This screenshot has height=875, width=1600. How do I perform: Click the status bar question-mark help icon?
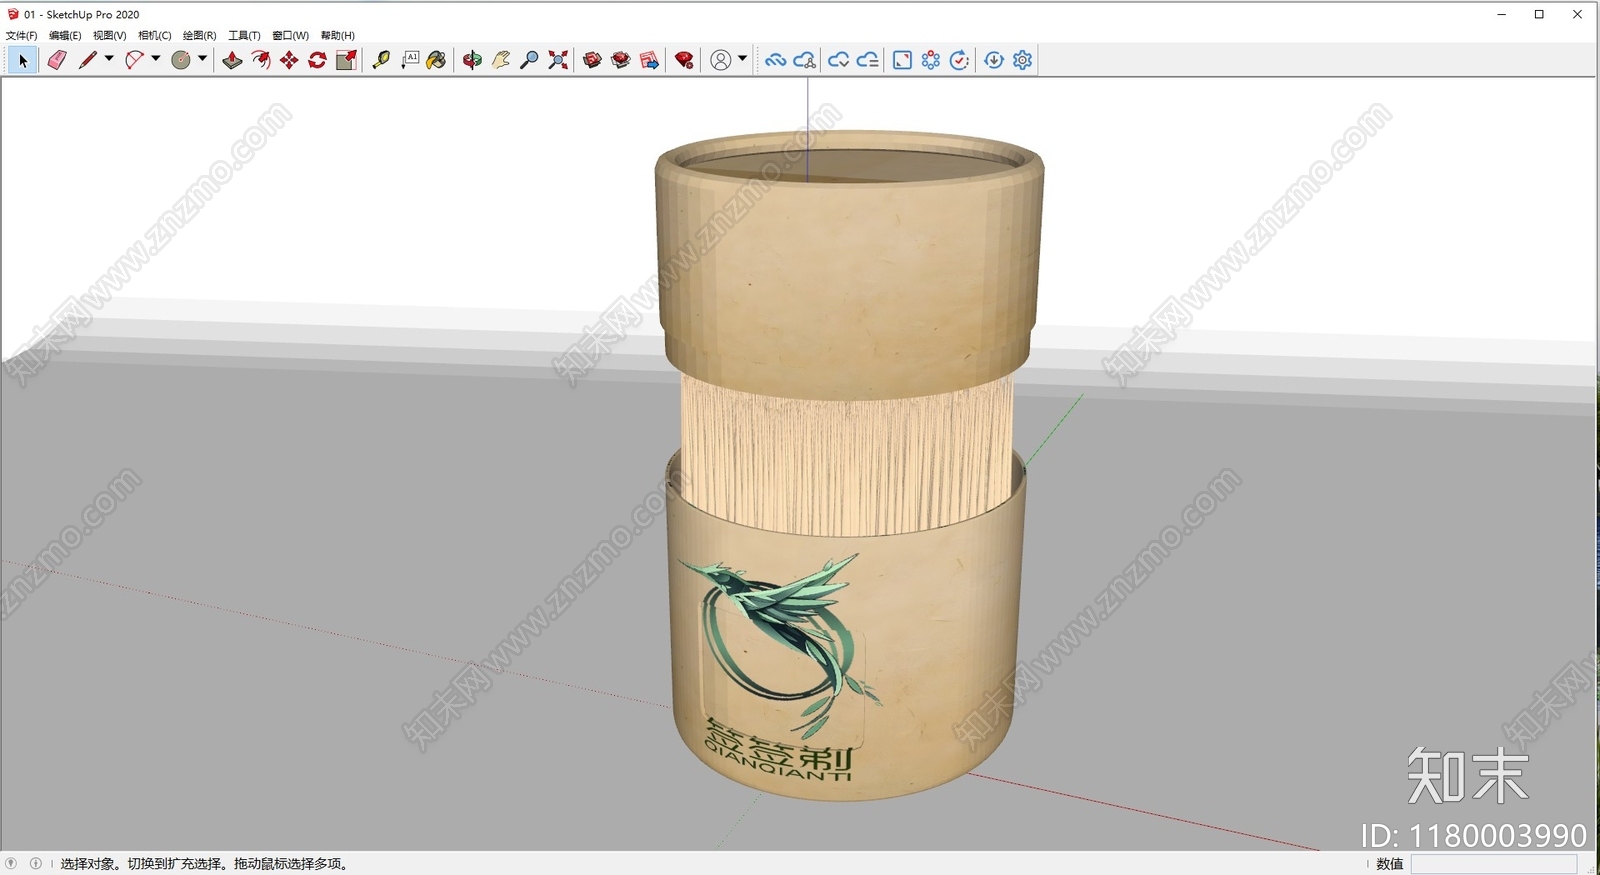tap(11, 863)
